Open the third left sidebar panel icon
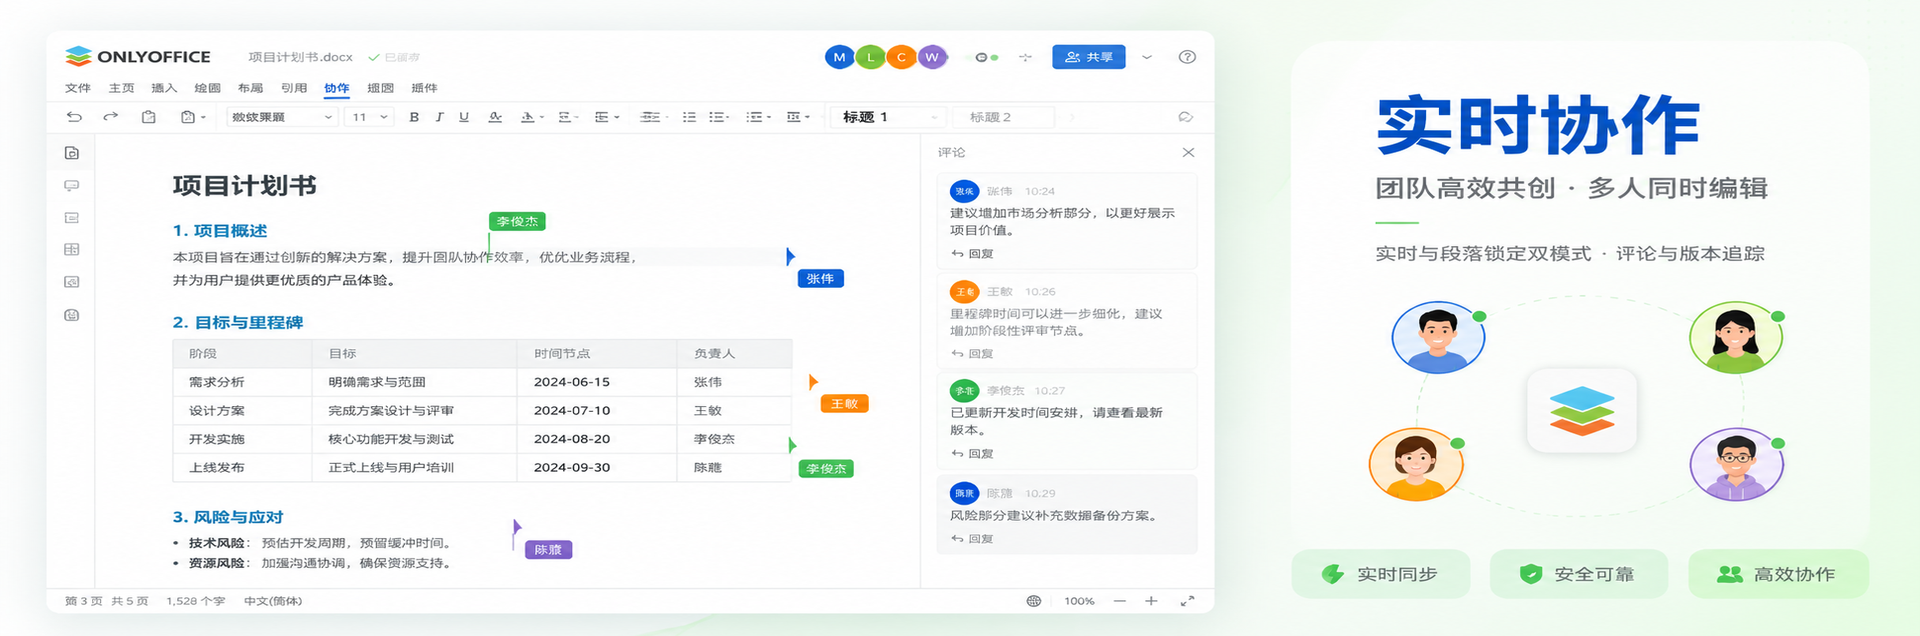The width and height of the screenshot is (1920, 636). point(72,218)
